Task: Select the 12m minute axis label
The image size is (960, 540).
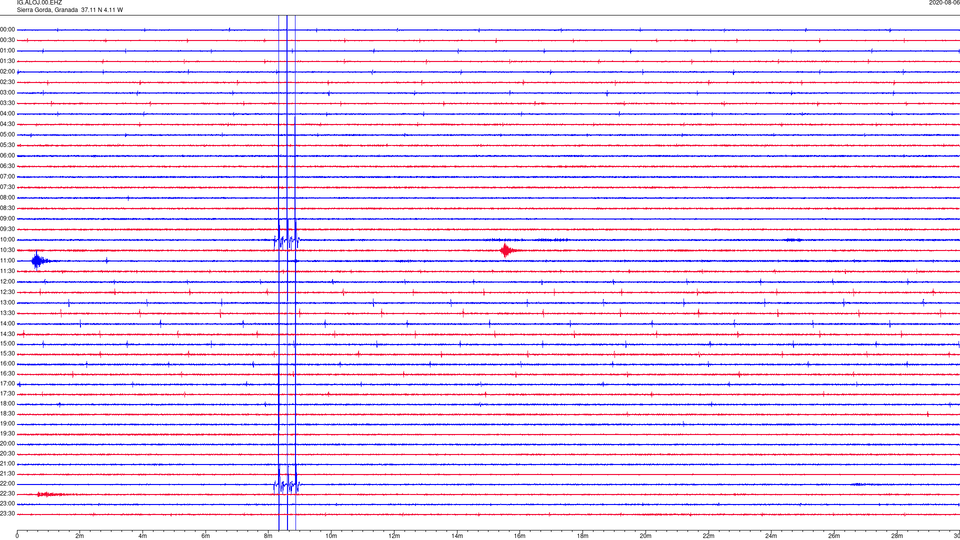Action: tap(394, 536)
